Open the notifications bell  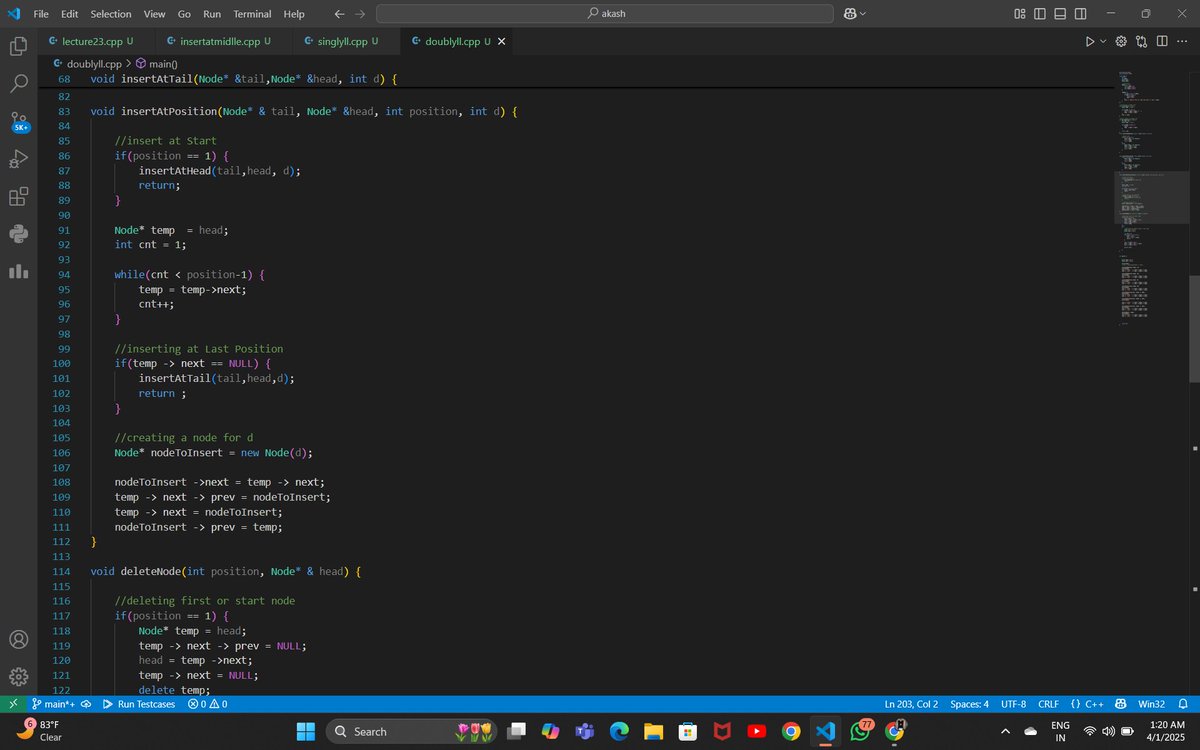coord(1183,704)
